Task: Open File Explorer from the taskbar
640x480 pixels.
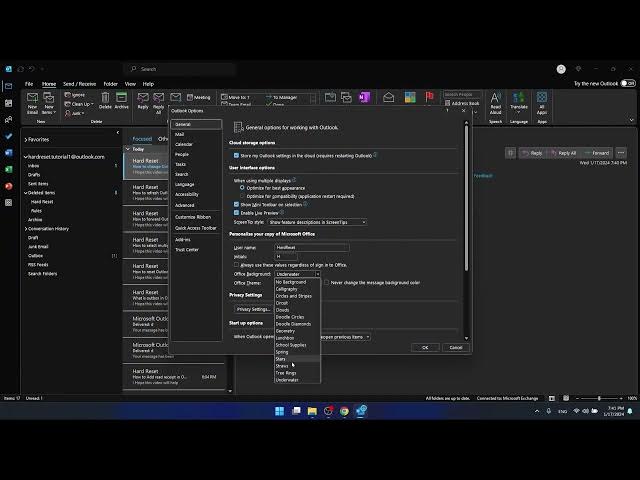Action: (312, 411)
